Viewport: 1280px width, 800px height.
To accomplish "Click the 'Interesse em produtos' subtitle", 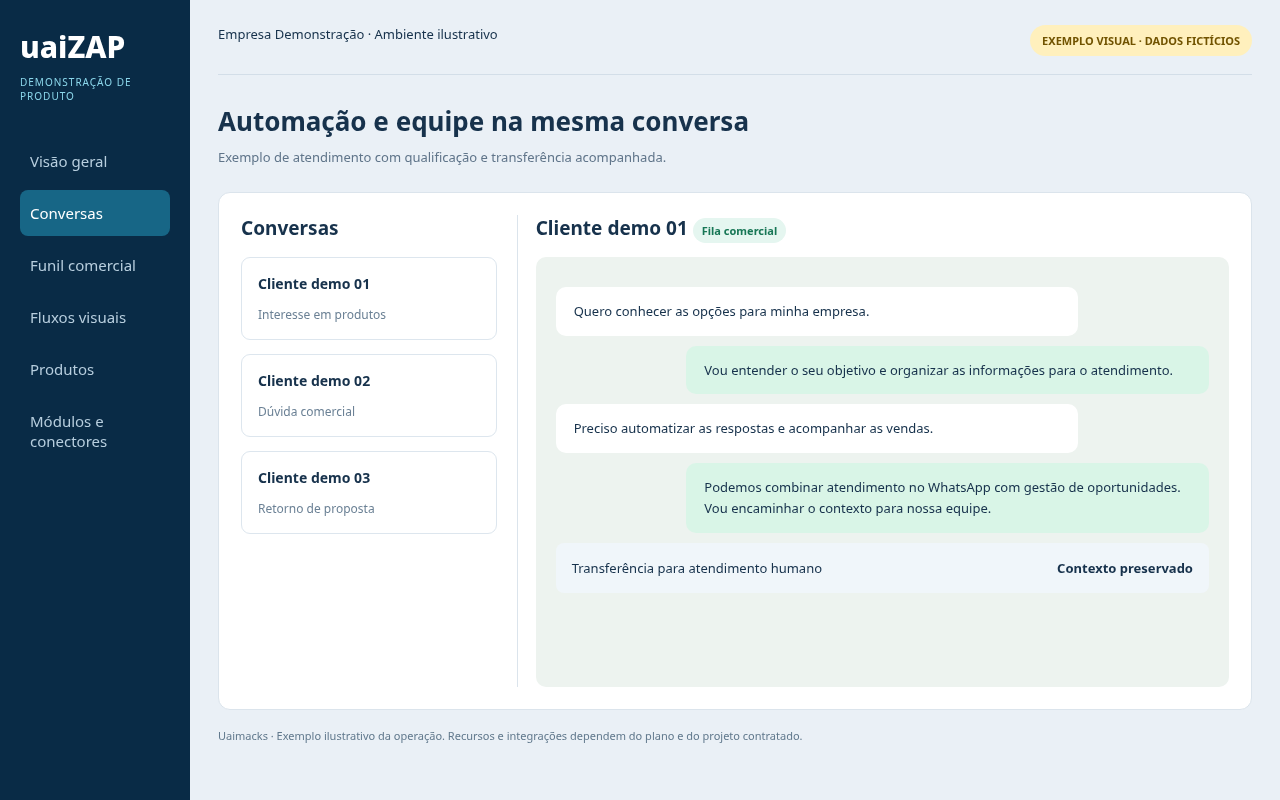I will 322,314.
